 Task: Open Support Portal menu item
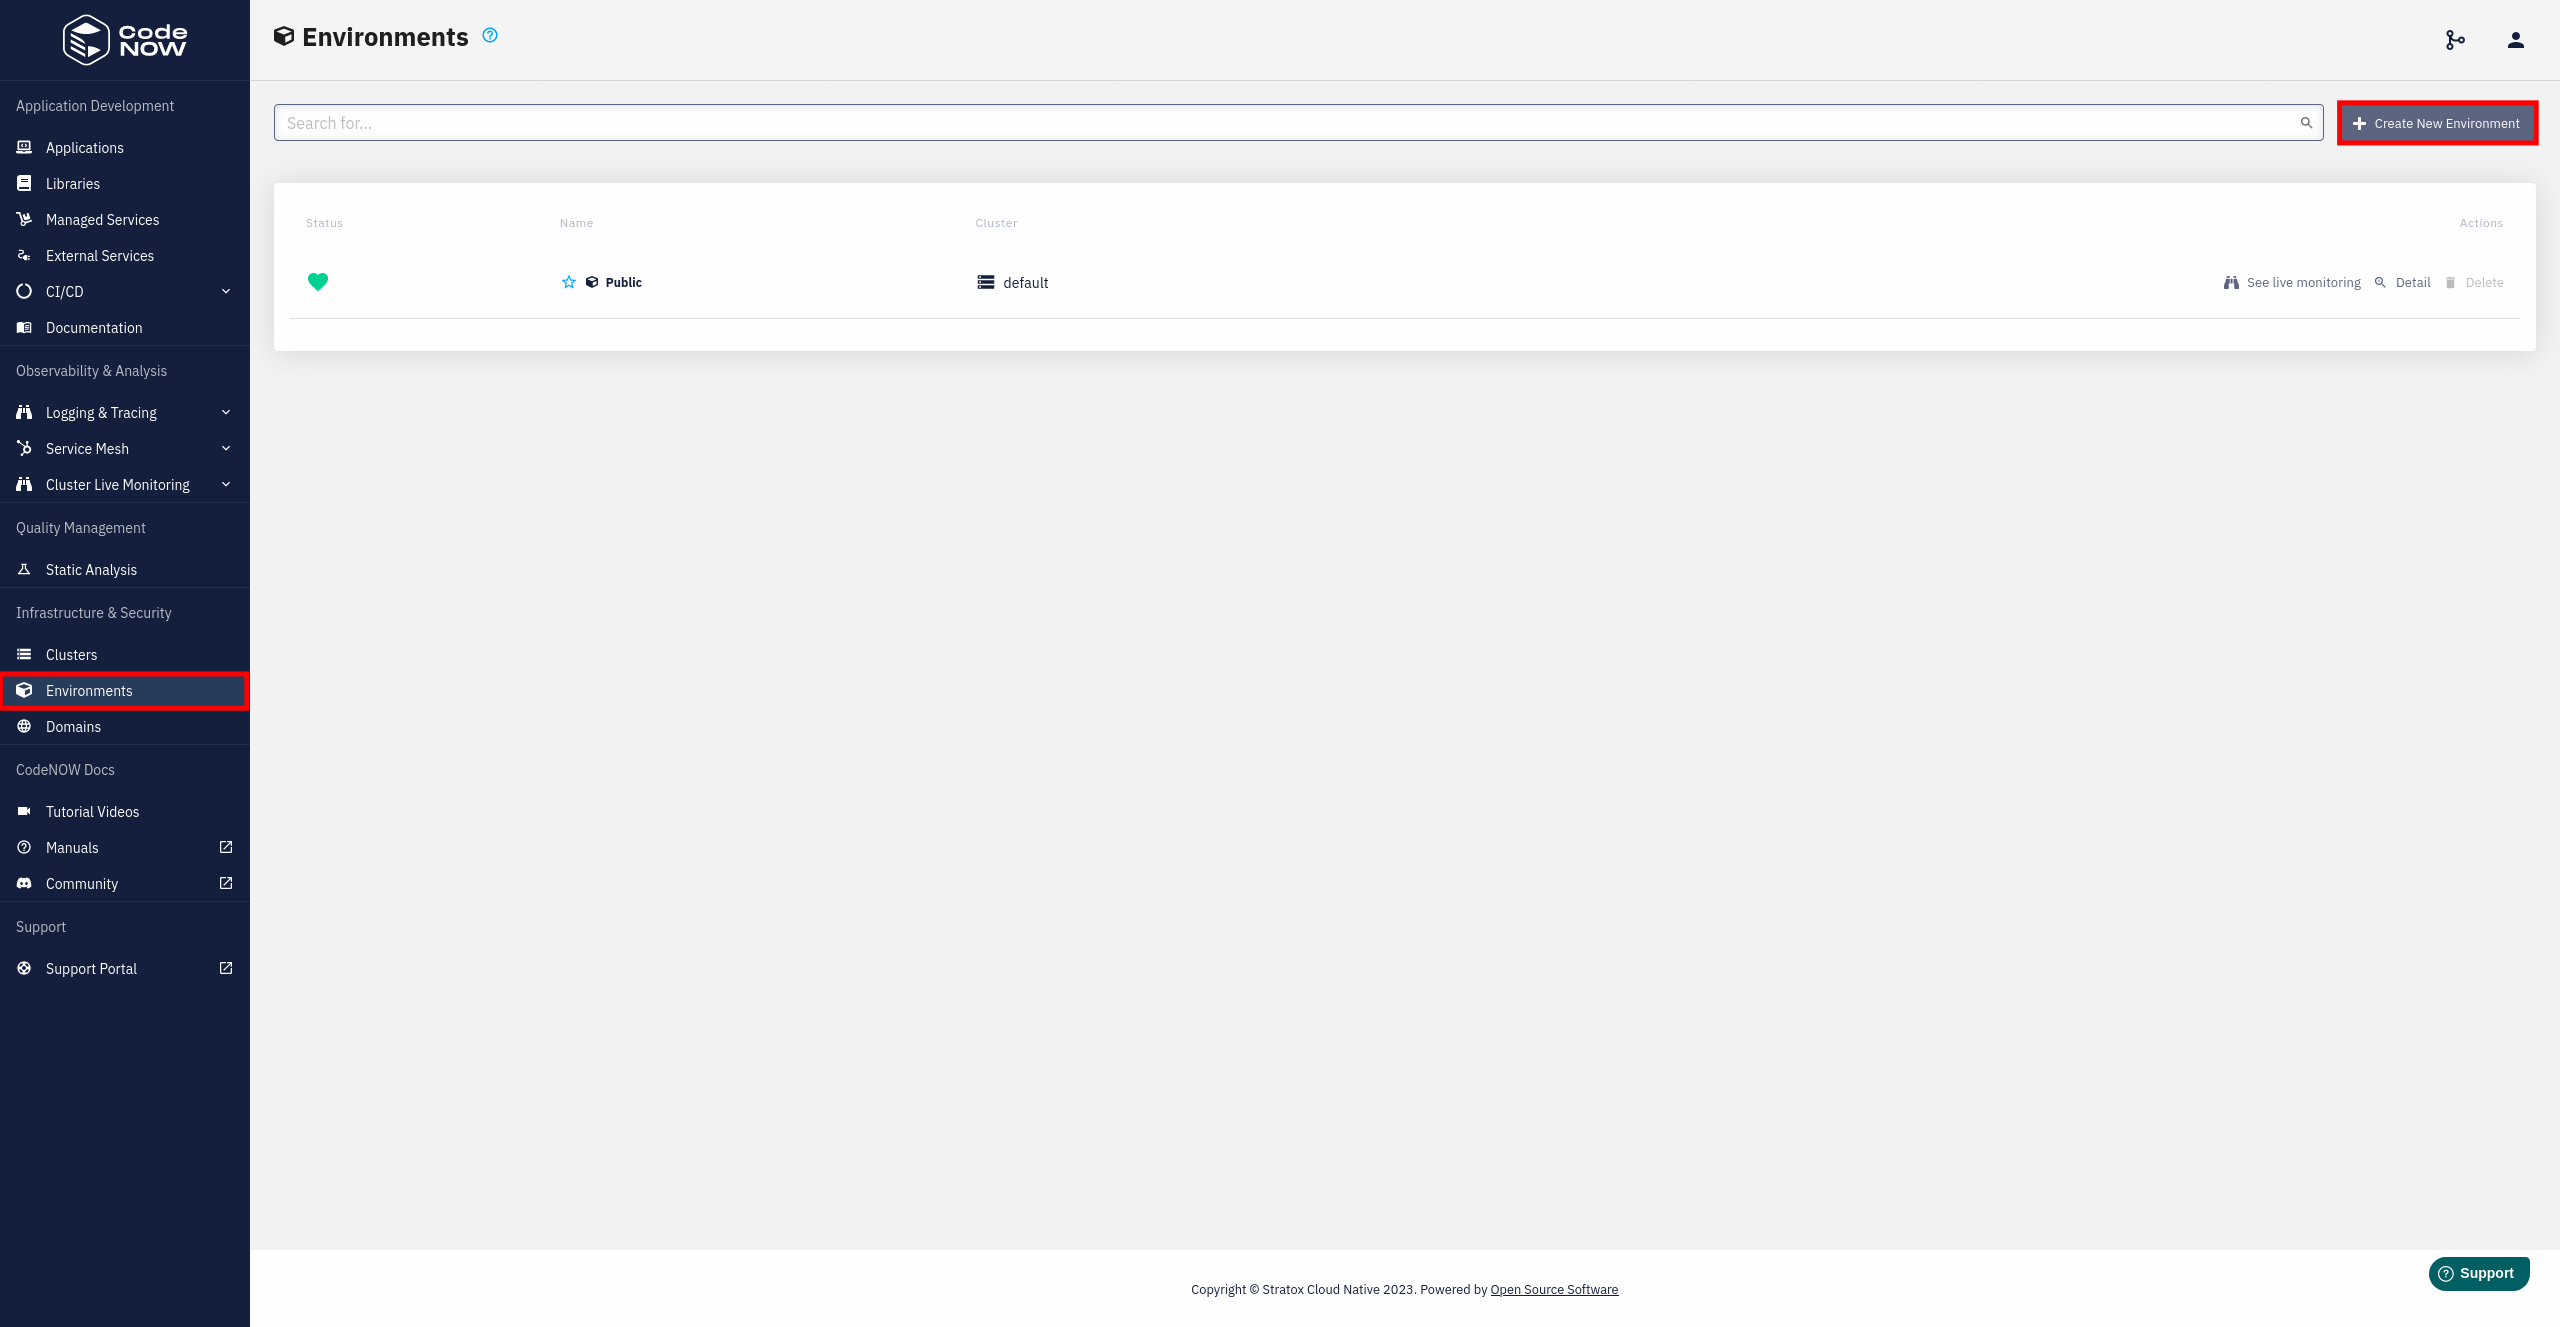pyautogui.click(x=125, y=968)
